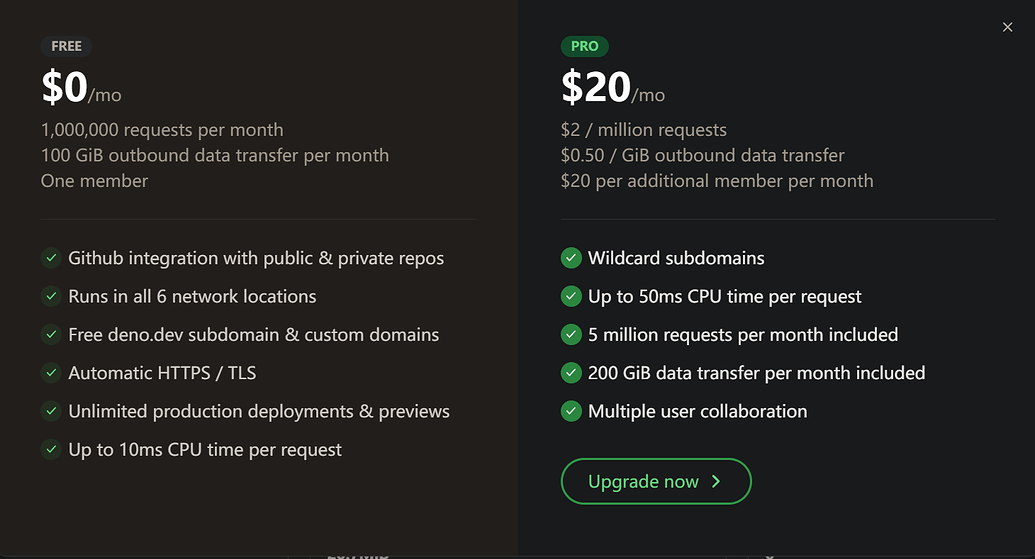The width and height of the screenshot is (1035, 559).
Task: Click the $2 / million requests line
Action: 644,130
